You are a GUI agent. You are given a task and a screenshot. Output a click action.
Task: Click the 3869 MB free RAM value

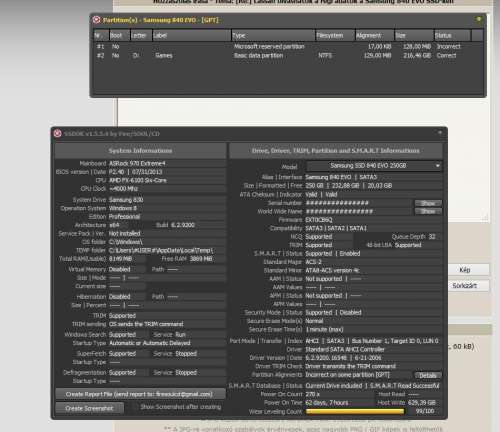pos(201,259)
